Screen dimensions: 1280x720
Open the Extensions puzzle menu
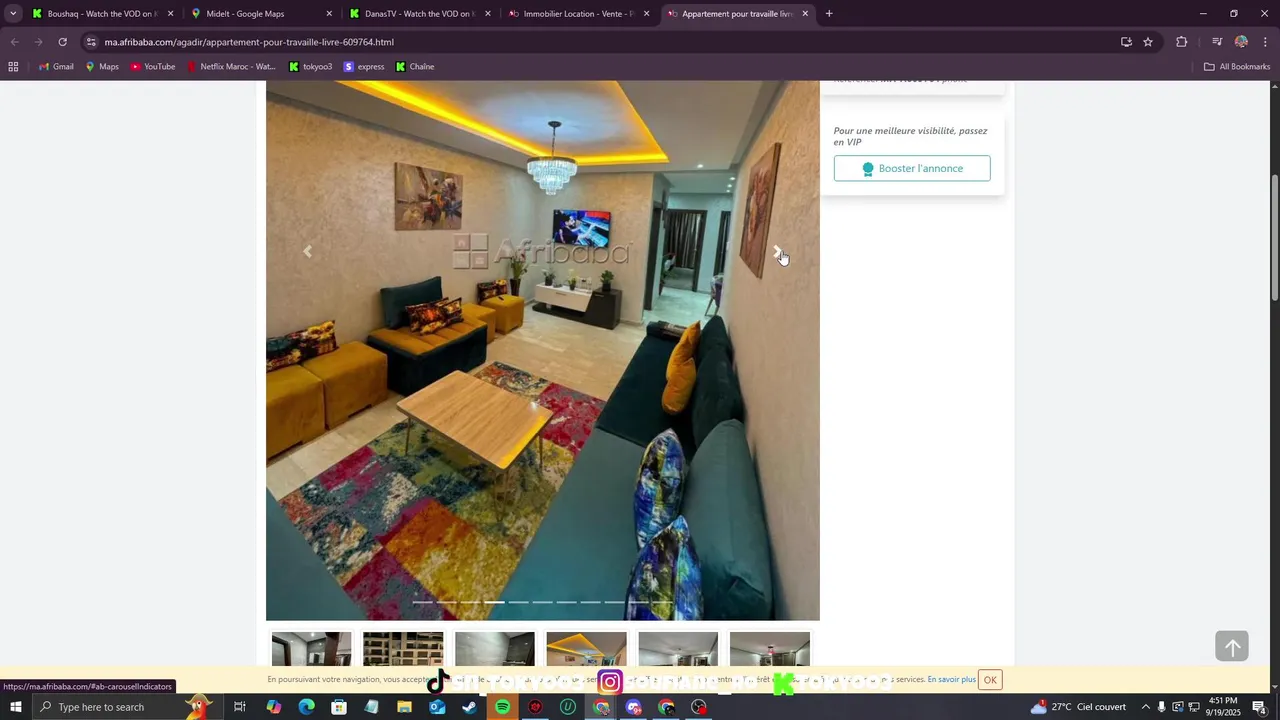1182,42
